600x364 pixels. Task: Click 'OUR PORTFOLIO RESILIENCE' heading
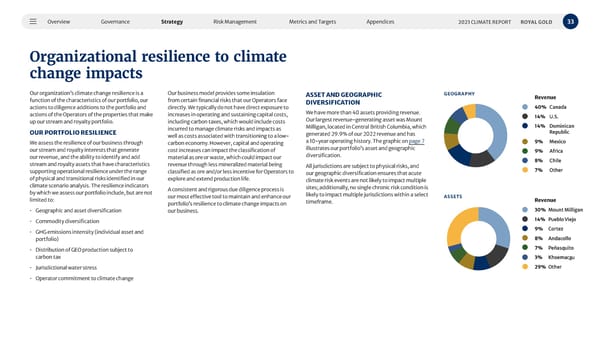tap(73, 133)
